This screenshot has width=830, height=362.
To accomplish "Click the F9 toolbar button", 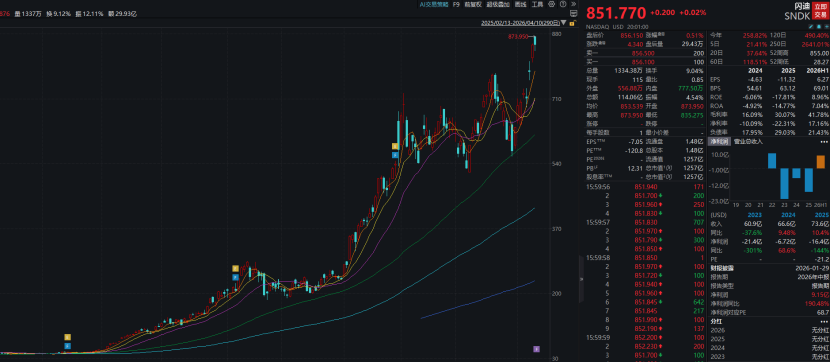I will pos(456,4).
